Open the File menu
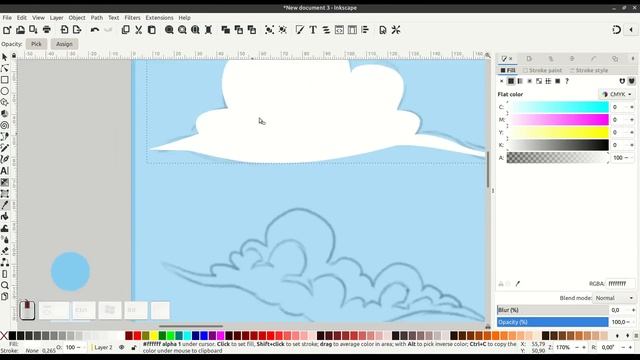The height and width of the screenshot is (360, 640). pos(7,18)
